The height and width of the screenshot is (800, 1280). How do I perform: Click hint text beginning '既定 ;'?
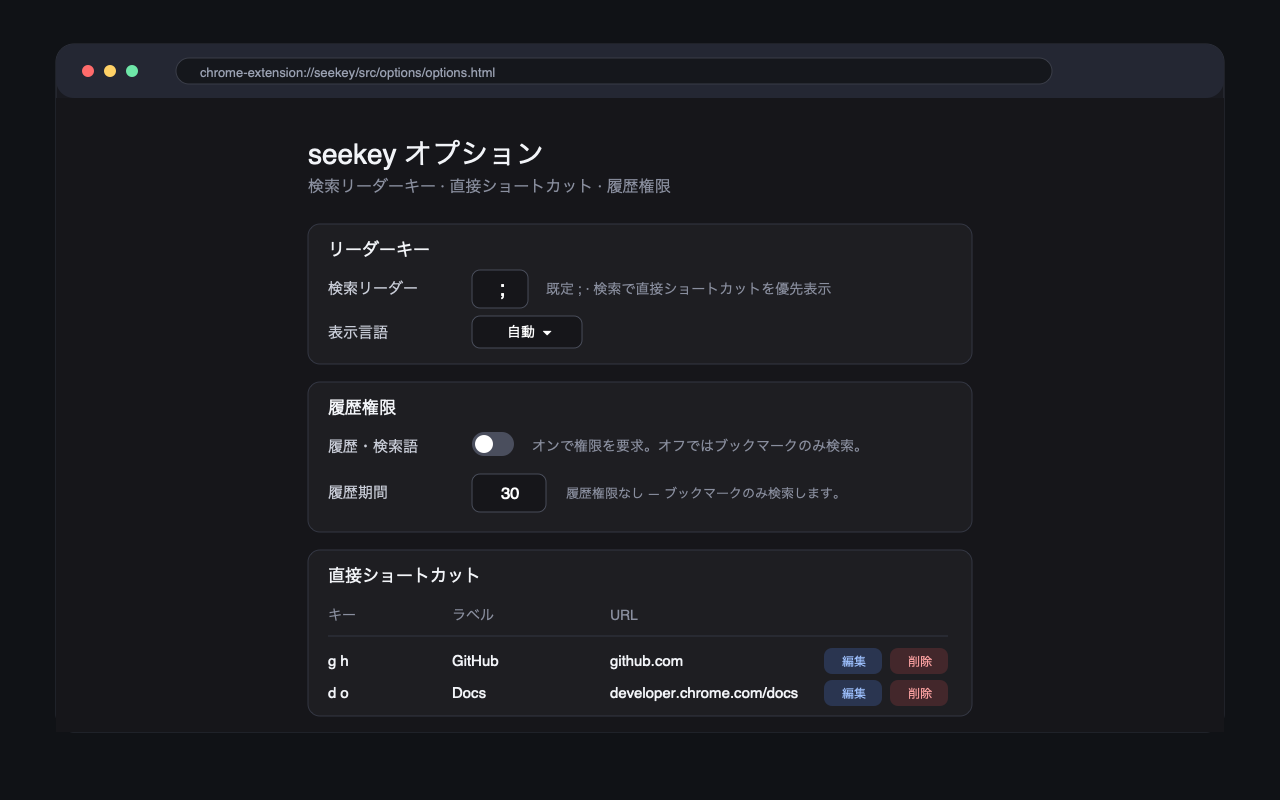(688, 289)
